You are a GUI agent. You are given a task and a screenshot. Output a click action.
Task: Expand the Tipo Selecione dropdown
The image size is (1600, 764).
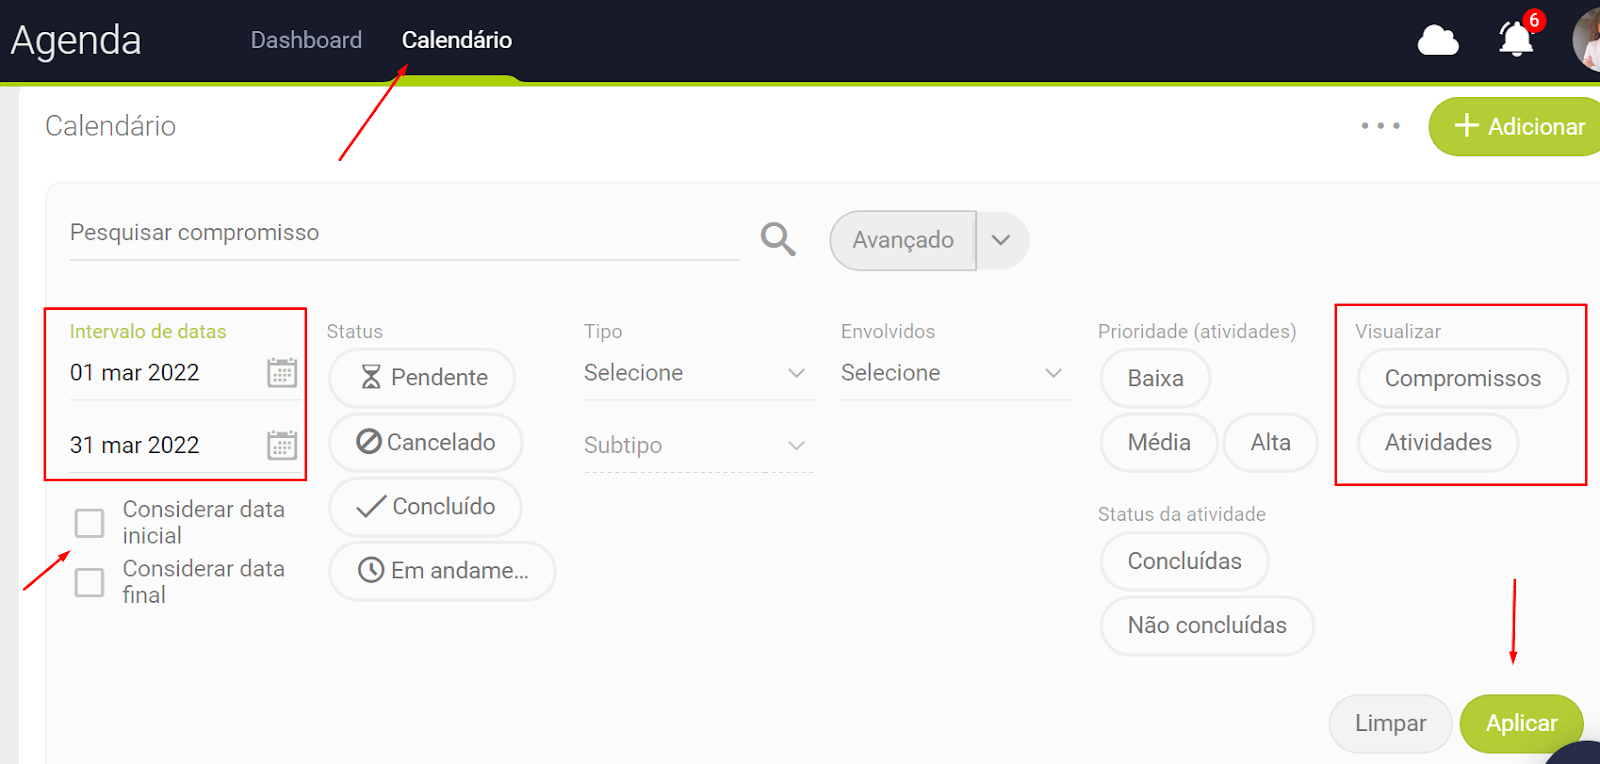pyautogui.click(x=698, y=373)
